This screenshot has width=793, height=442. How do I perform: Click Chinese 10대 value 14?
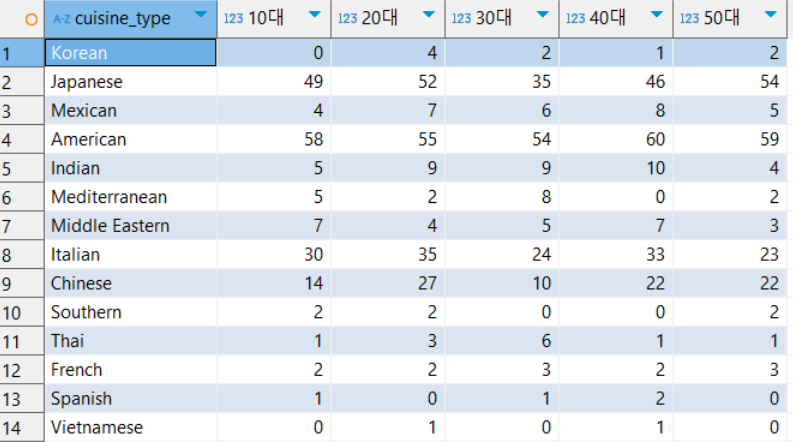pyautogui.click(x=274, y=283)
